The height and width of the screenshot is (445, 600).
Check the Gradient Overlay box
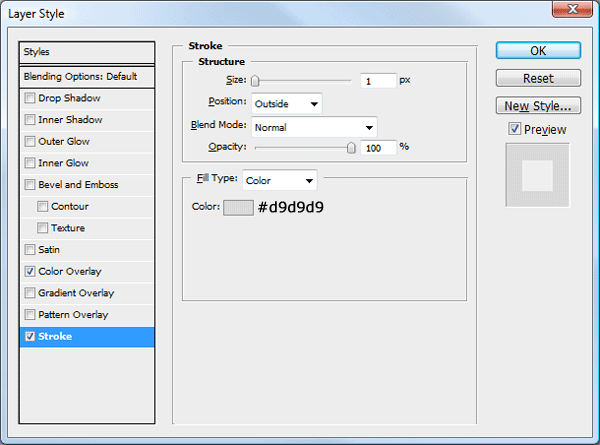[x=30, y=293]
